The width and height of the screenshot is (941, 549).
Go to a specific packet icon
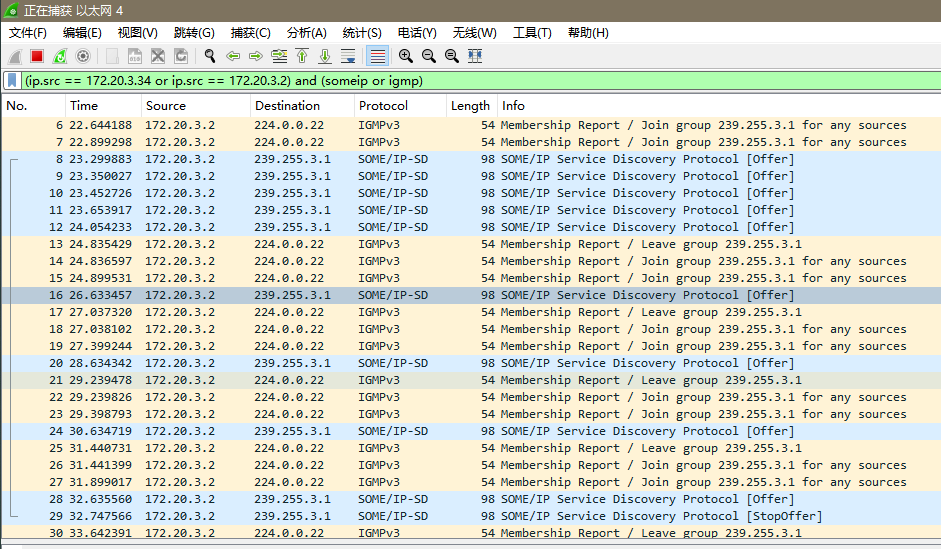[x=279, y=56]
